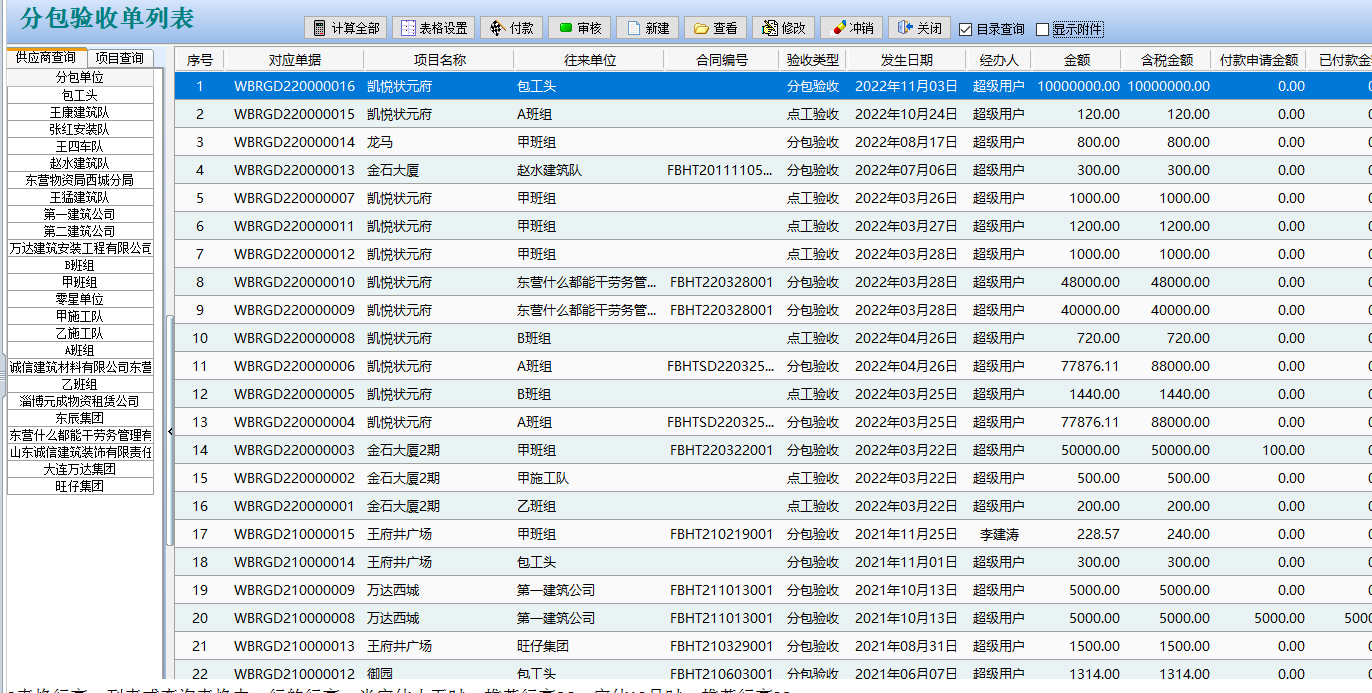This screenshot has height=693, width=1372.
Task: Create new record with 新建
Action: coord(646,28)
